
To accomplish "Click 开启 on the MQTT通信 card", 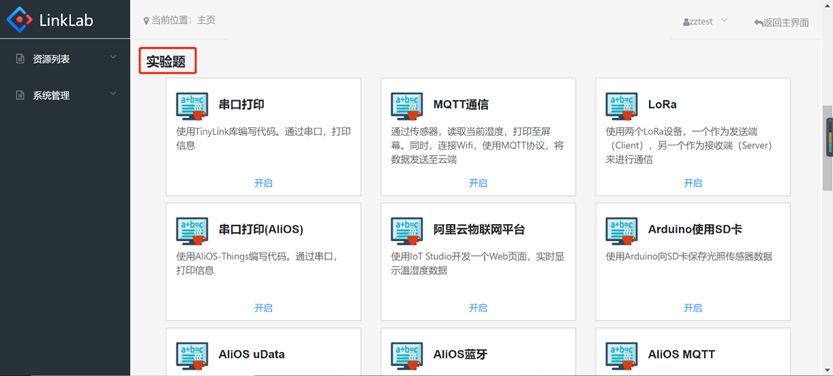I will pyautogui.click(x=478, y=183).
